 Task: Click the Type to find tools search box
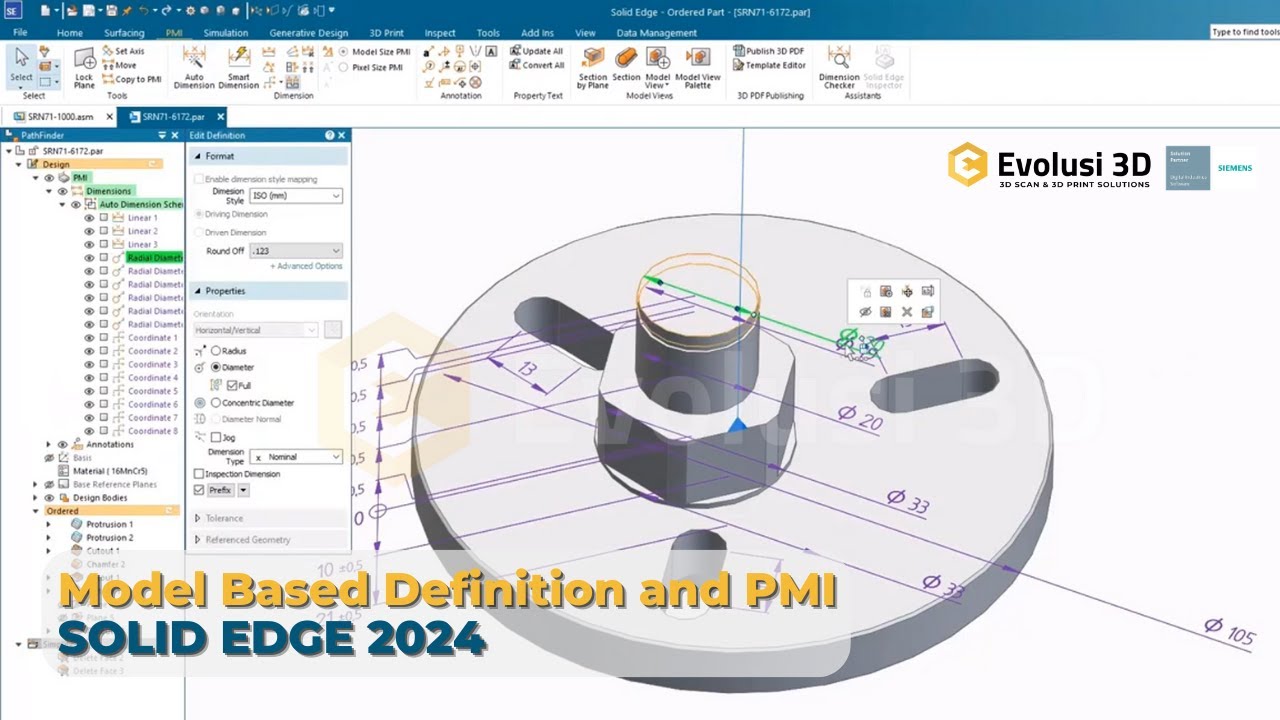coord(1244,32)
